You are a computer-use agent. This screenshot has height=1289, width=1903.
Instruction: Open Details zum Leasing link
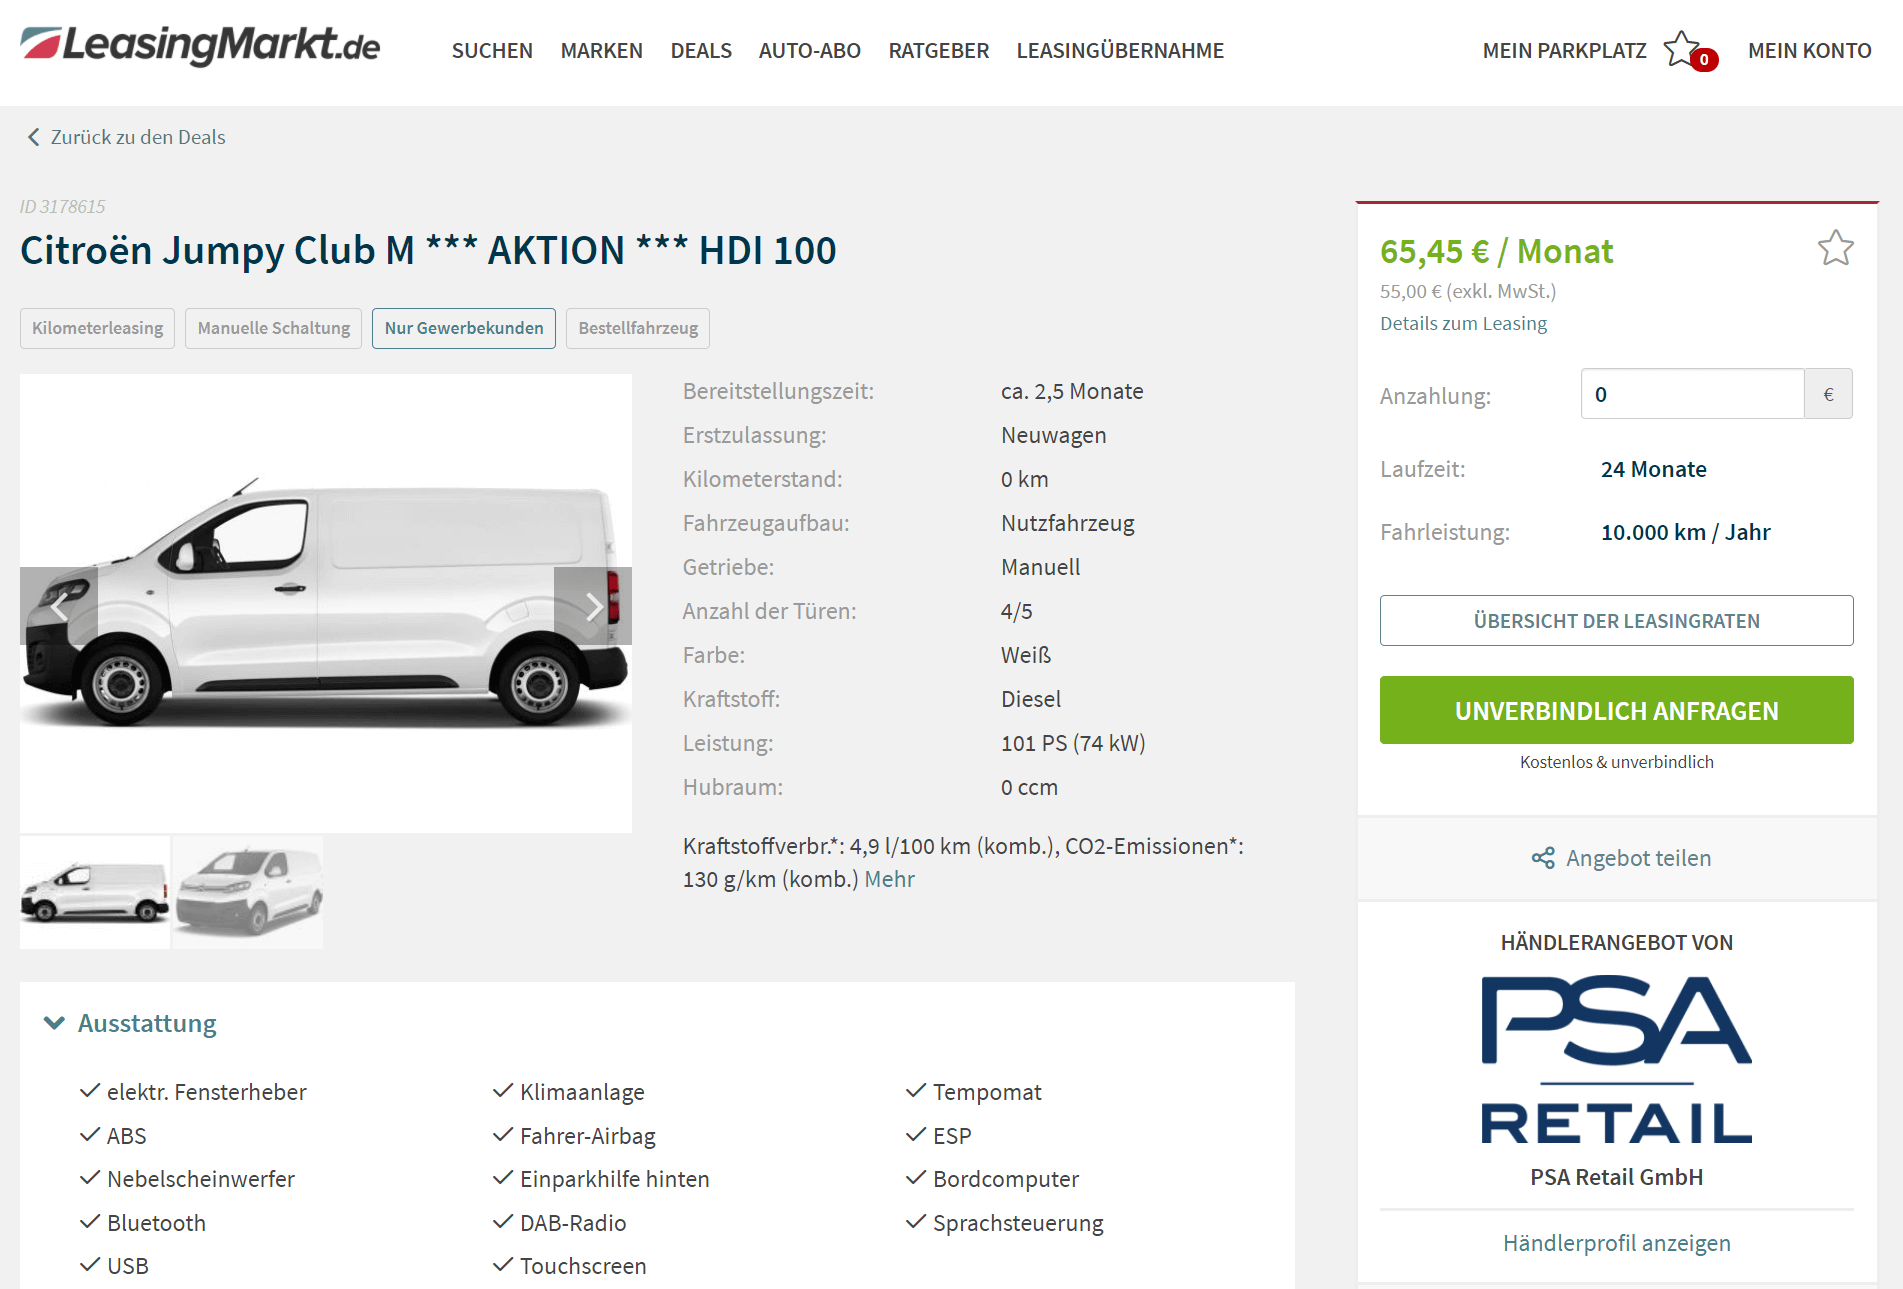[1463, 323]
